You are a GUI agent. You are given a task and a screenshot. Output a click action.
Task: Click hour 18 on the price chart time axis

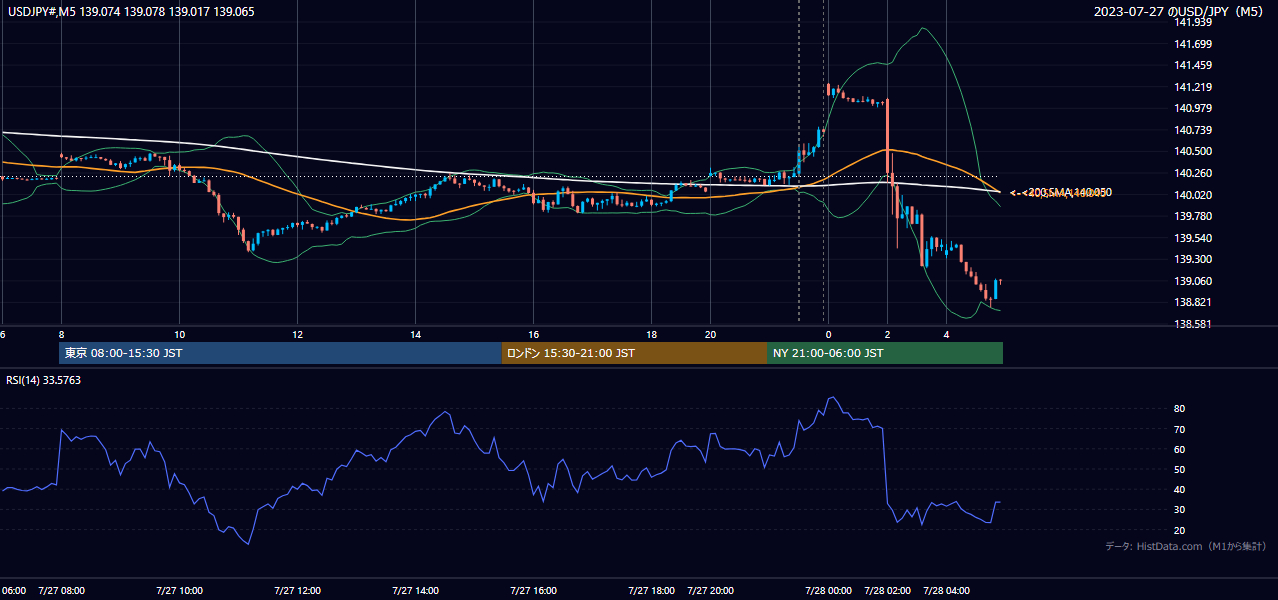pos(652,334)
